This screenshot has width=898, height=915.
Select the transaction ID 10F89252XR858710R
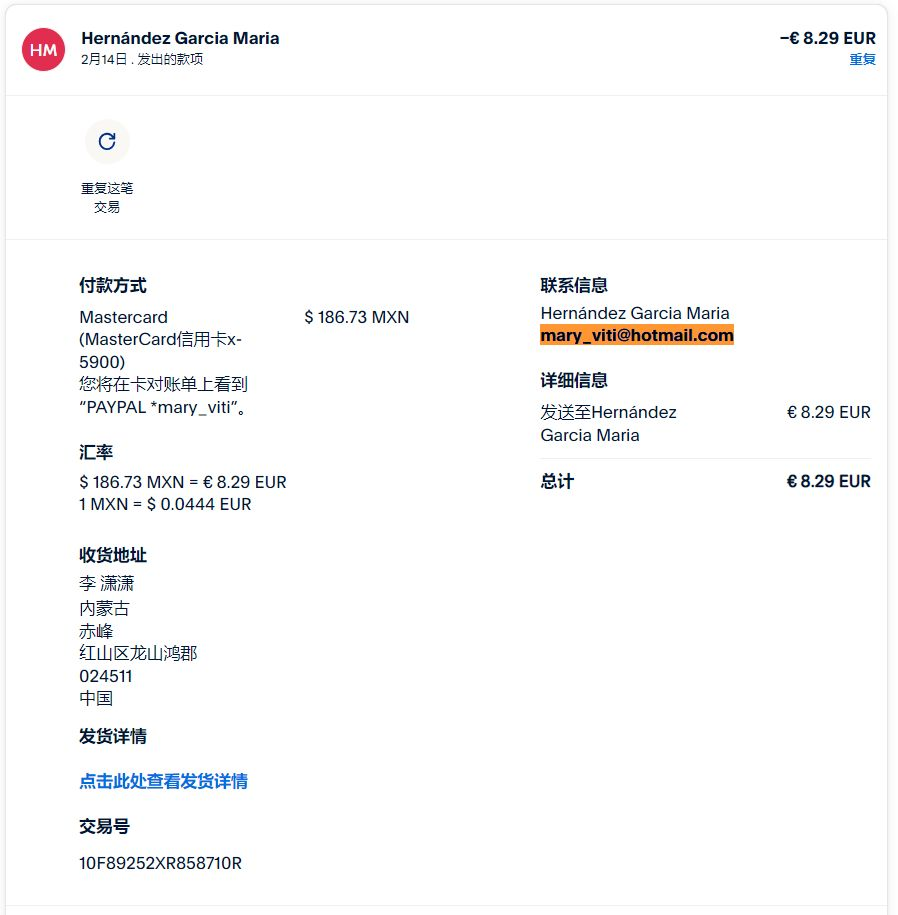coord(160,862)
